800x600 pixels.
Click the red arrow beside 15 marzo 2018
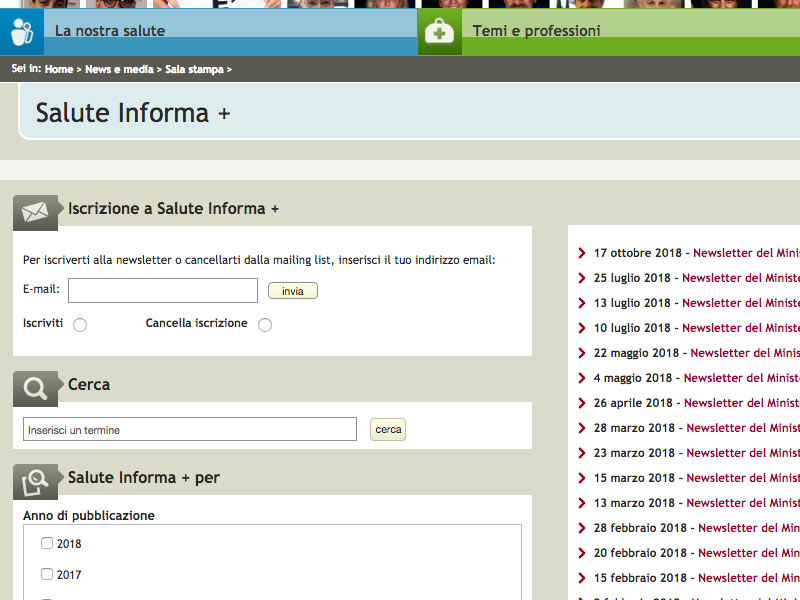tap(582, 478)
